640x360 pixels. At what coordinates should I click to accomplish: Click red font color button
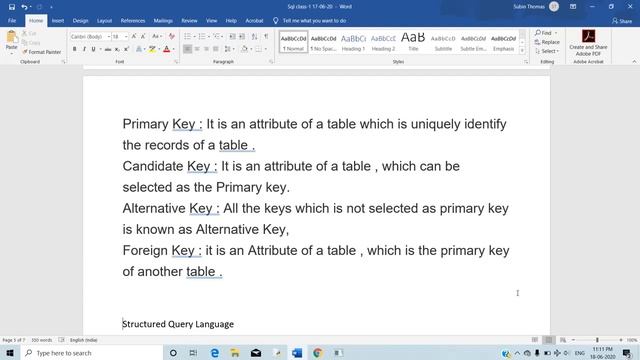click(x=167, y=49)
